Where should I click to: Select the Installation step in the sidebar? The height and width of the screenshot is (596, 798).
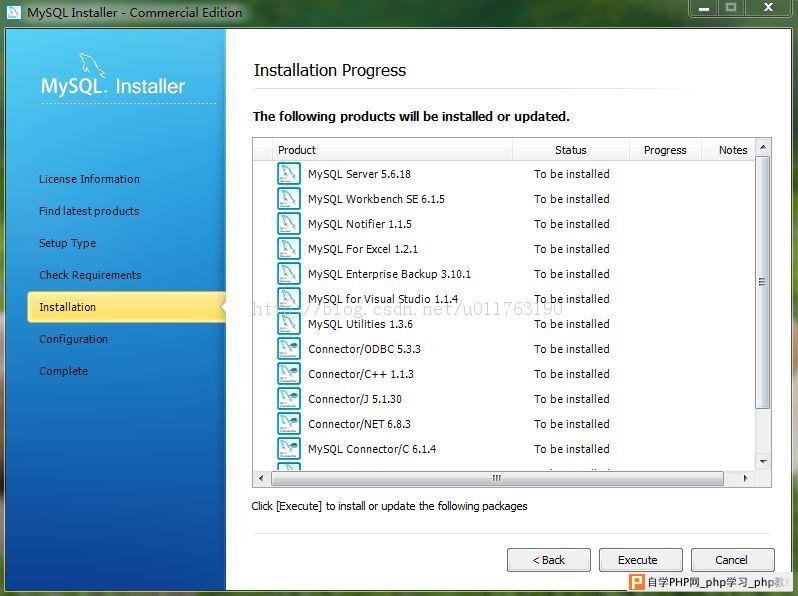[127, 307]
